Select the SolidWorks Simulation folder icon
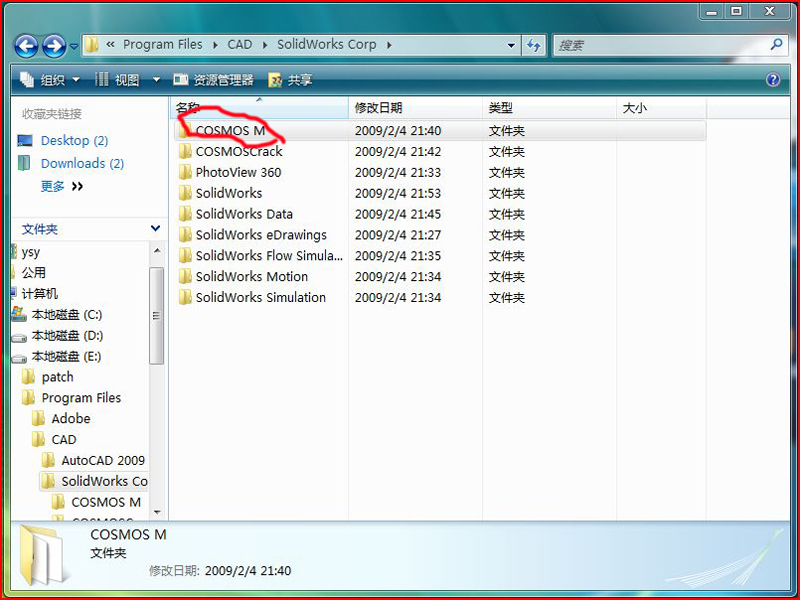This screenshot has width=800, height=600. click(x=185, y=297)
